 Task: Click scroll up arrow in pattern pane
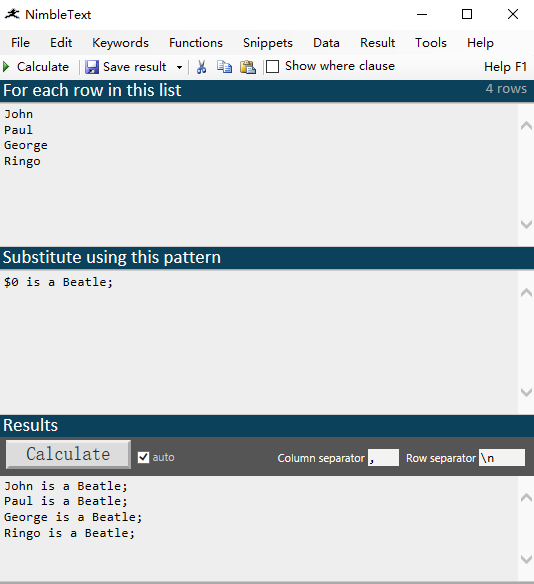click(x=526, y=293)
